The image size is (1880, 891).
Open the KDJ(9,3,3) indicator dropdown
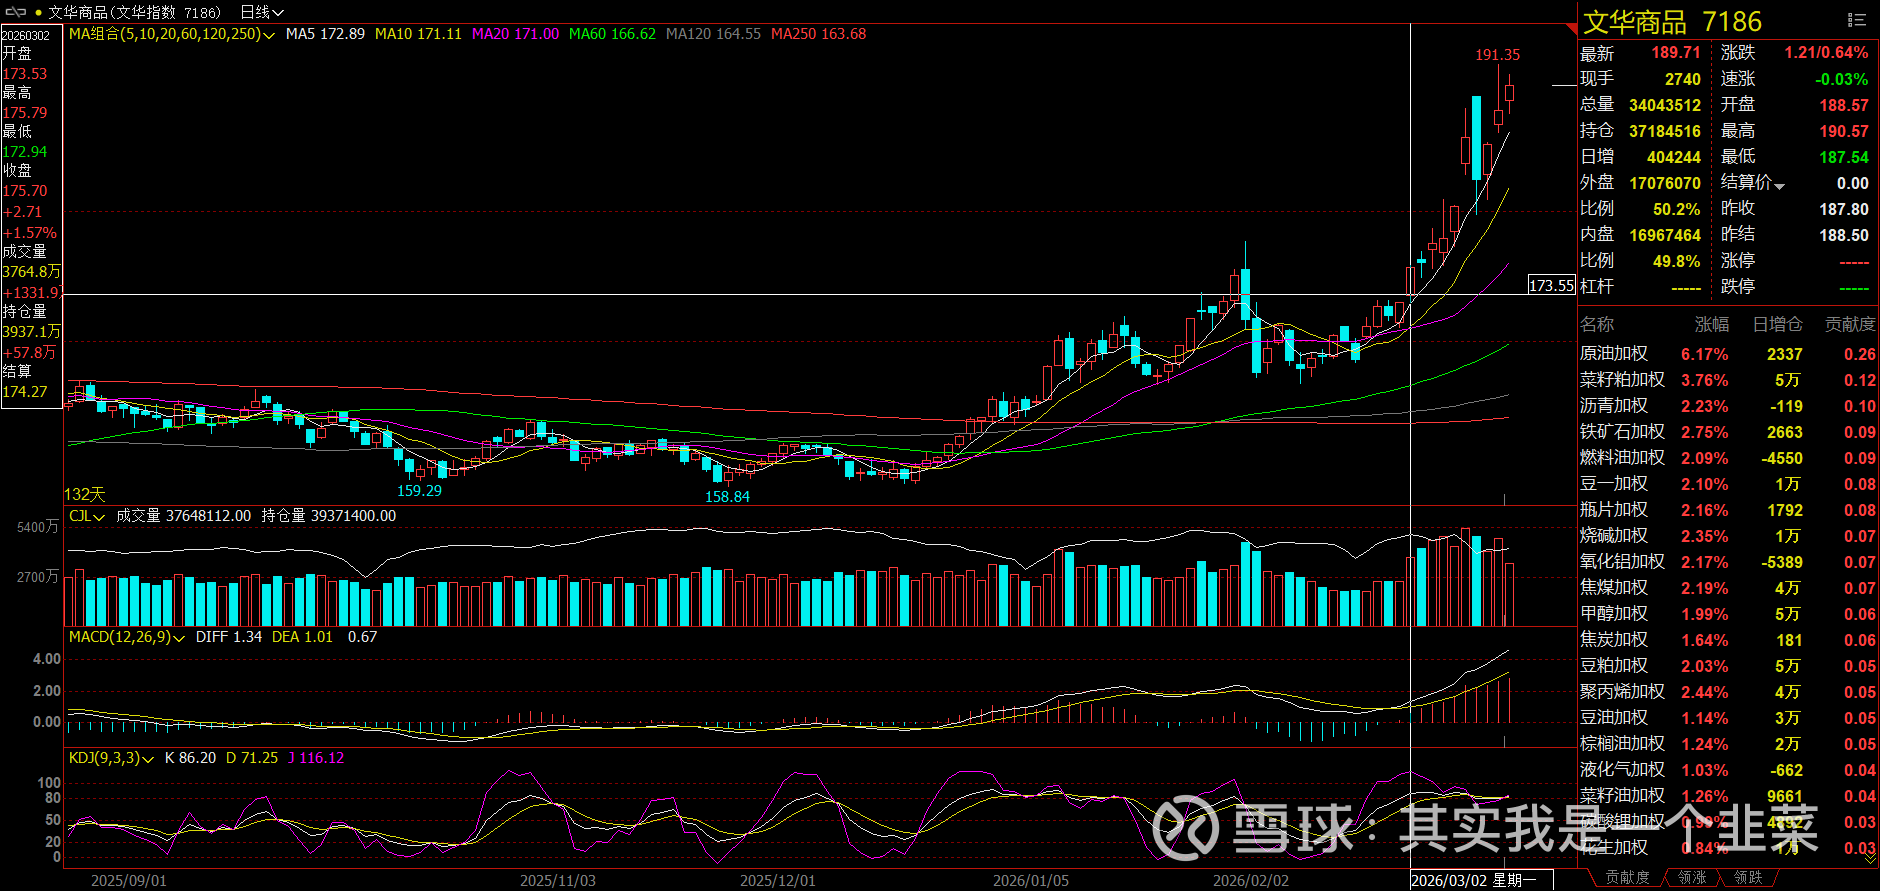pyautogui.click(x=148, y=759)
